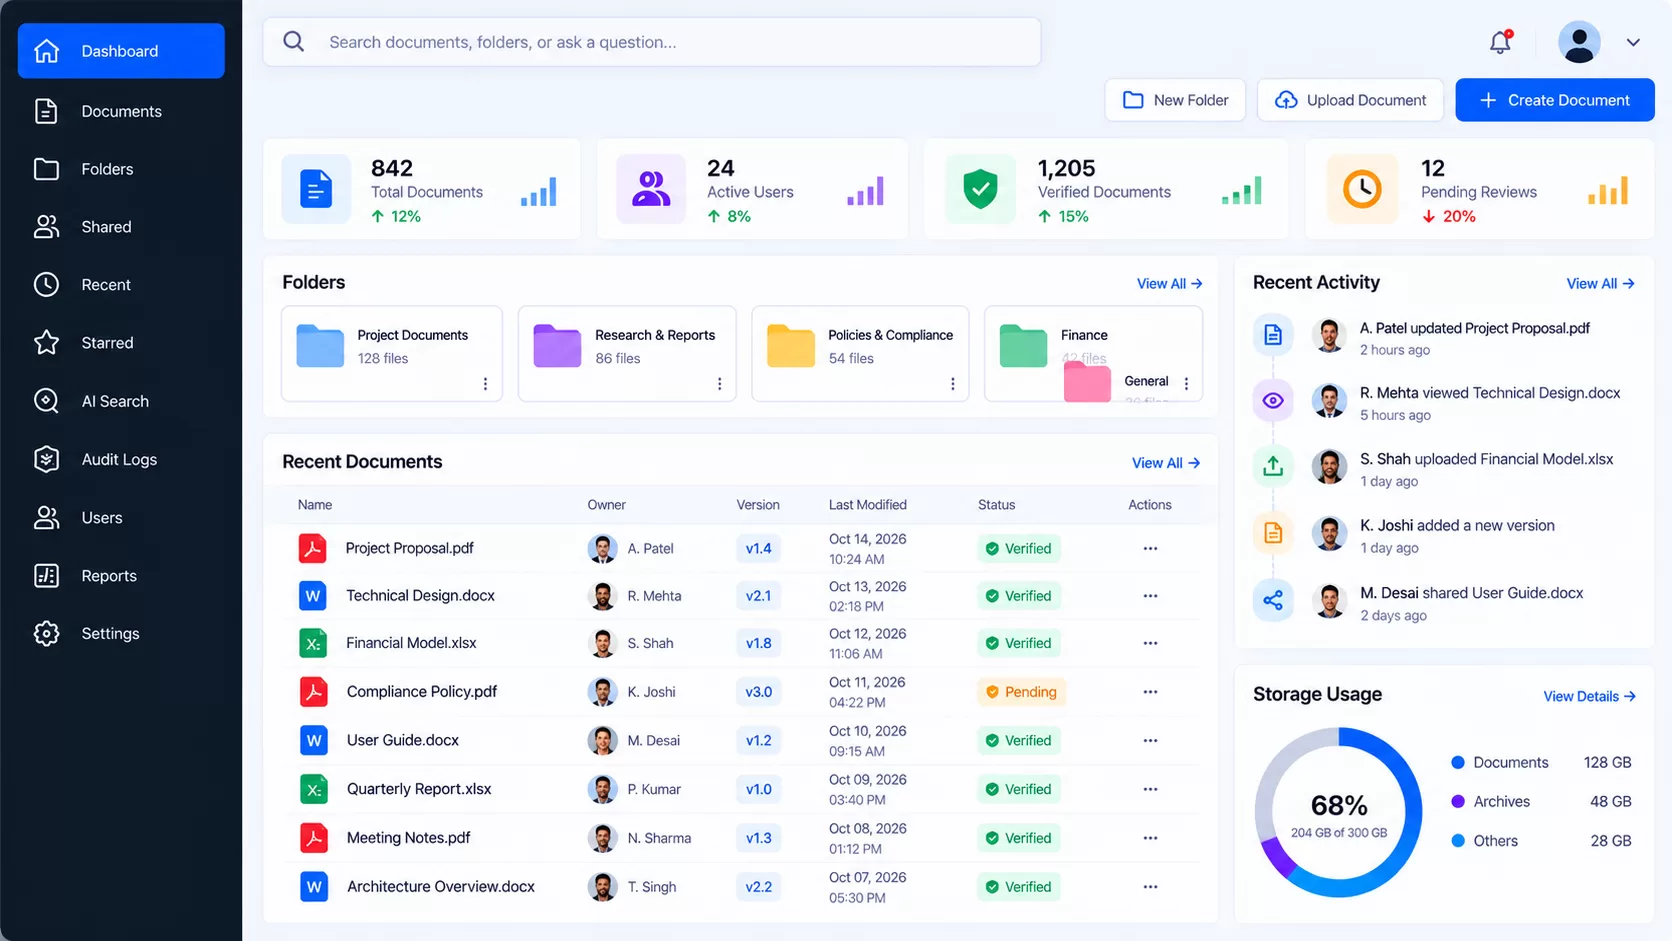The image size is (1672, 941).
Task: Click the Pending status badge
Action: click(1021, 692)
